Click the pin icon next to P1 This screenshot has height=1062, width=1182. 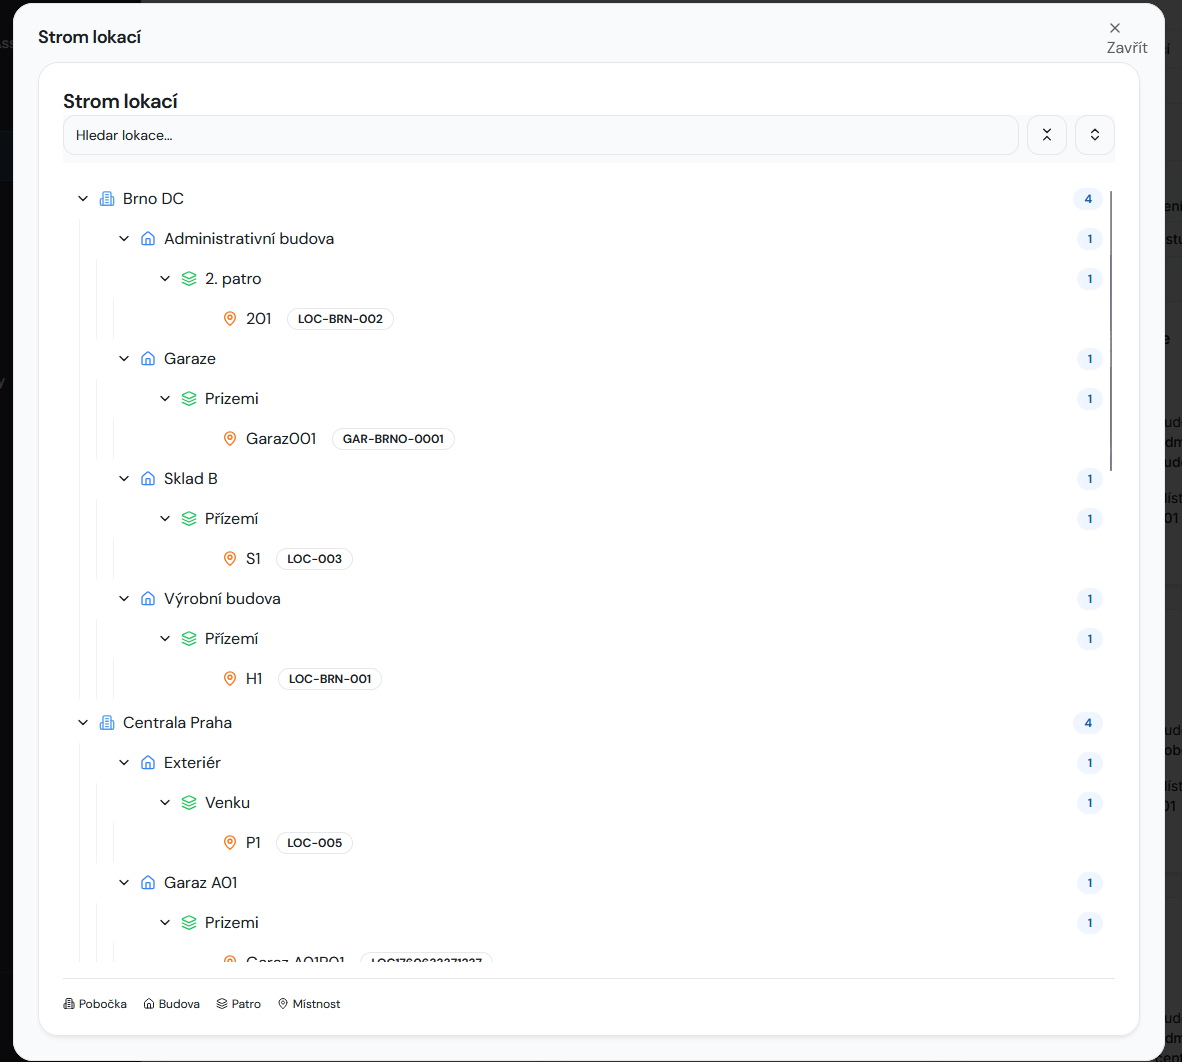[x=230, y=843]
